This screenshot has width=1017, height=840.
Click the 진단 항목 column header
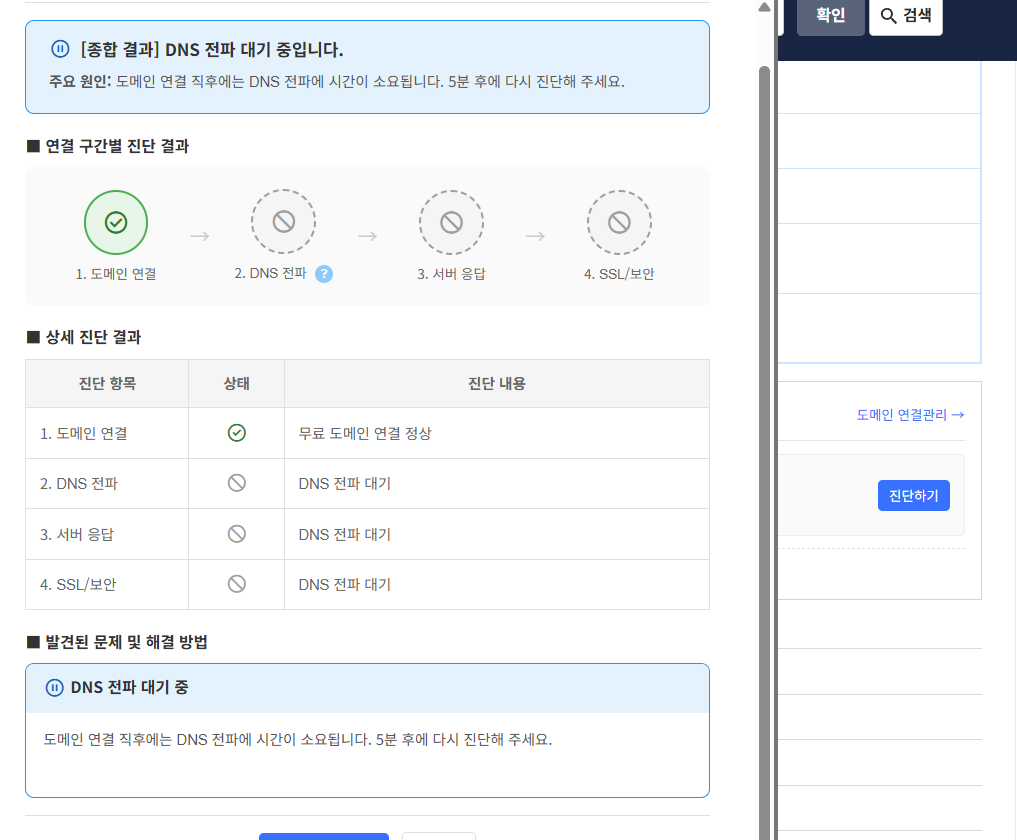[107, 383]
